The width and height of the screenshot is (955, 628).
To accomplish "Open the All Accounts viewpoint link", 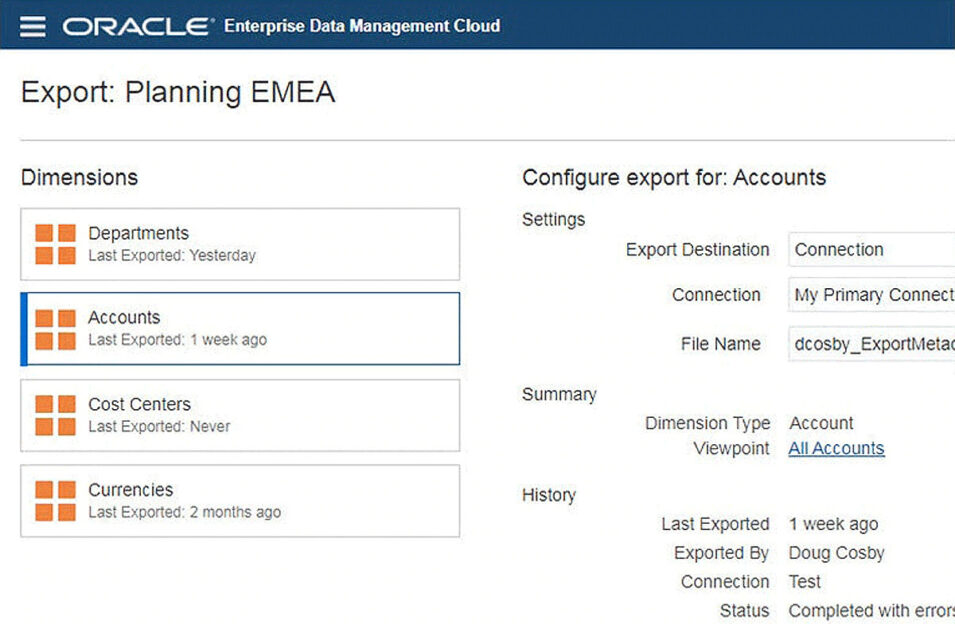I will click(x=836, y=448).
